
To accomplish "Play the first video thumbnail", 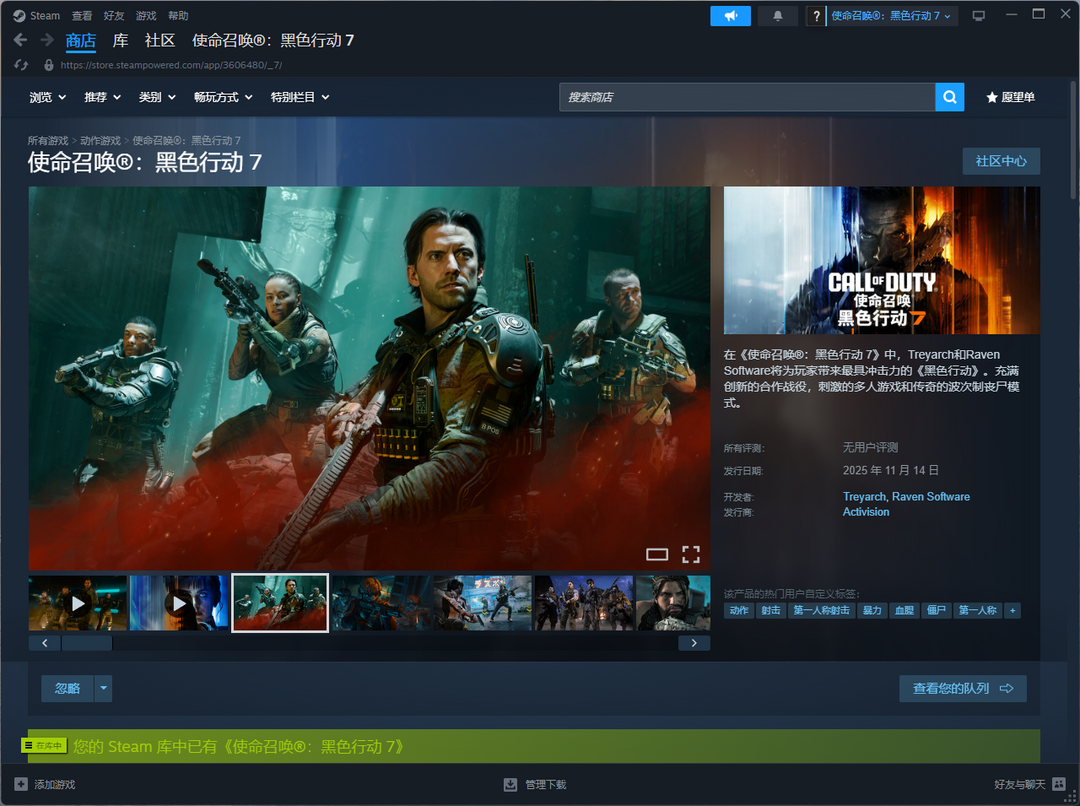I will (78, 603).
